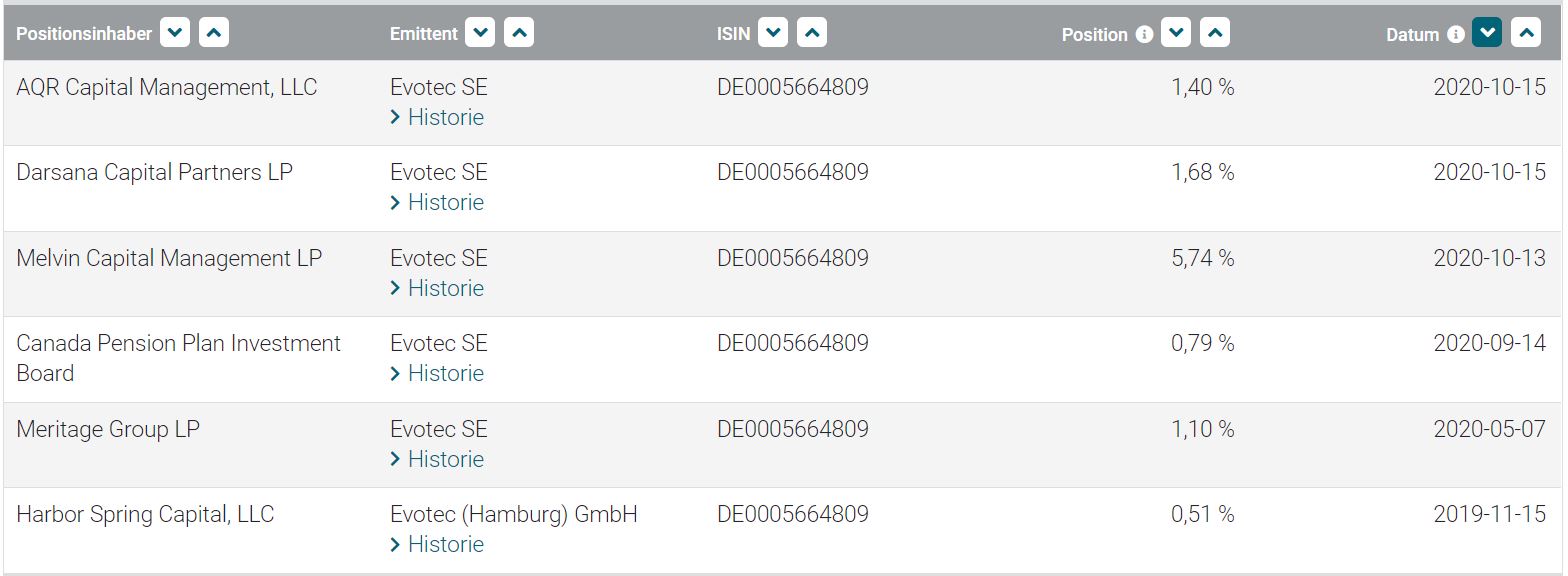The width and height of the screenshot is (1568, 576).
Task: Sort Position column descending
Action: click(x=1176, y=33)
